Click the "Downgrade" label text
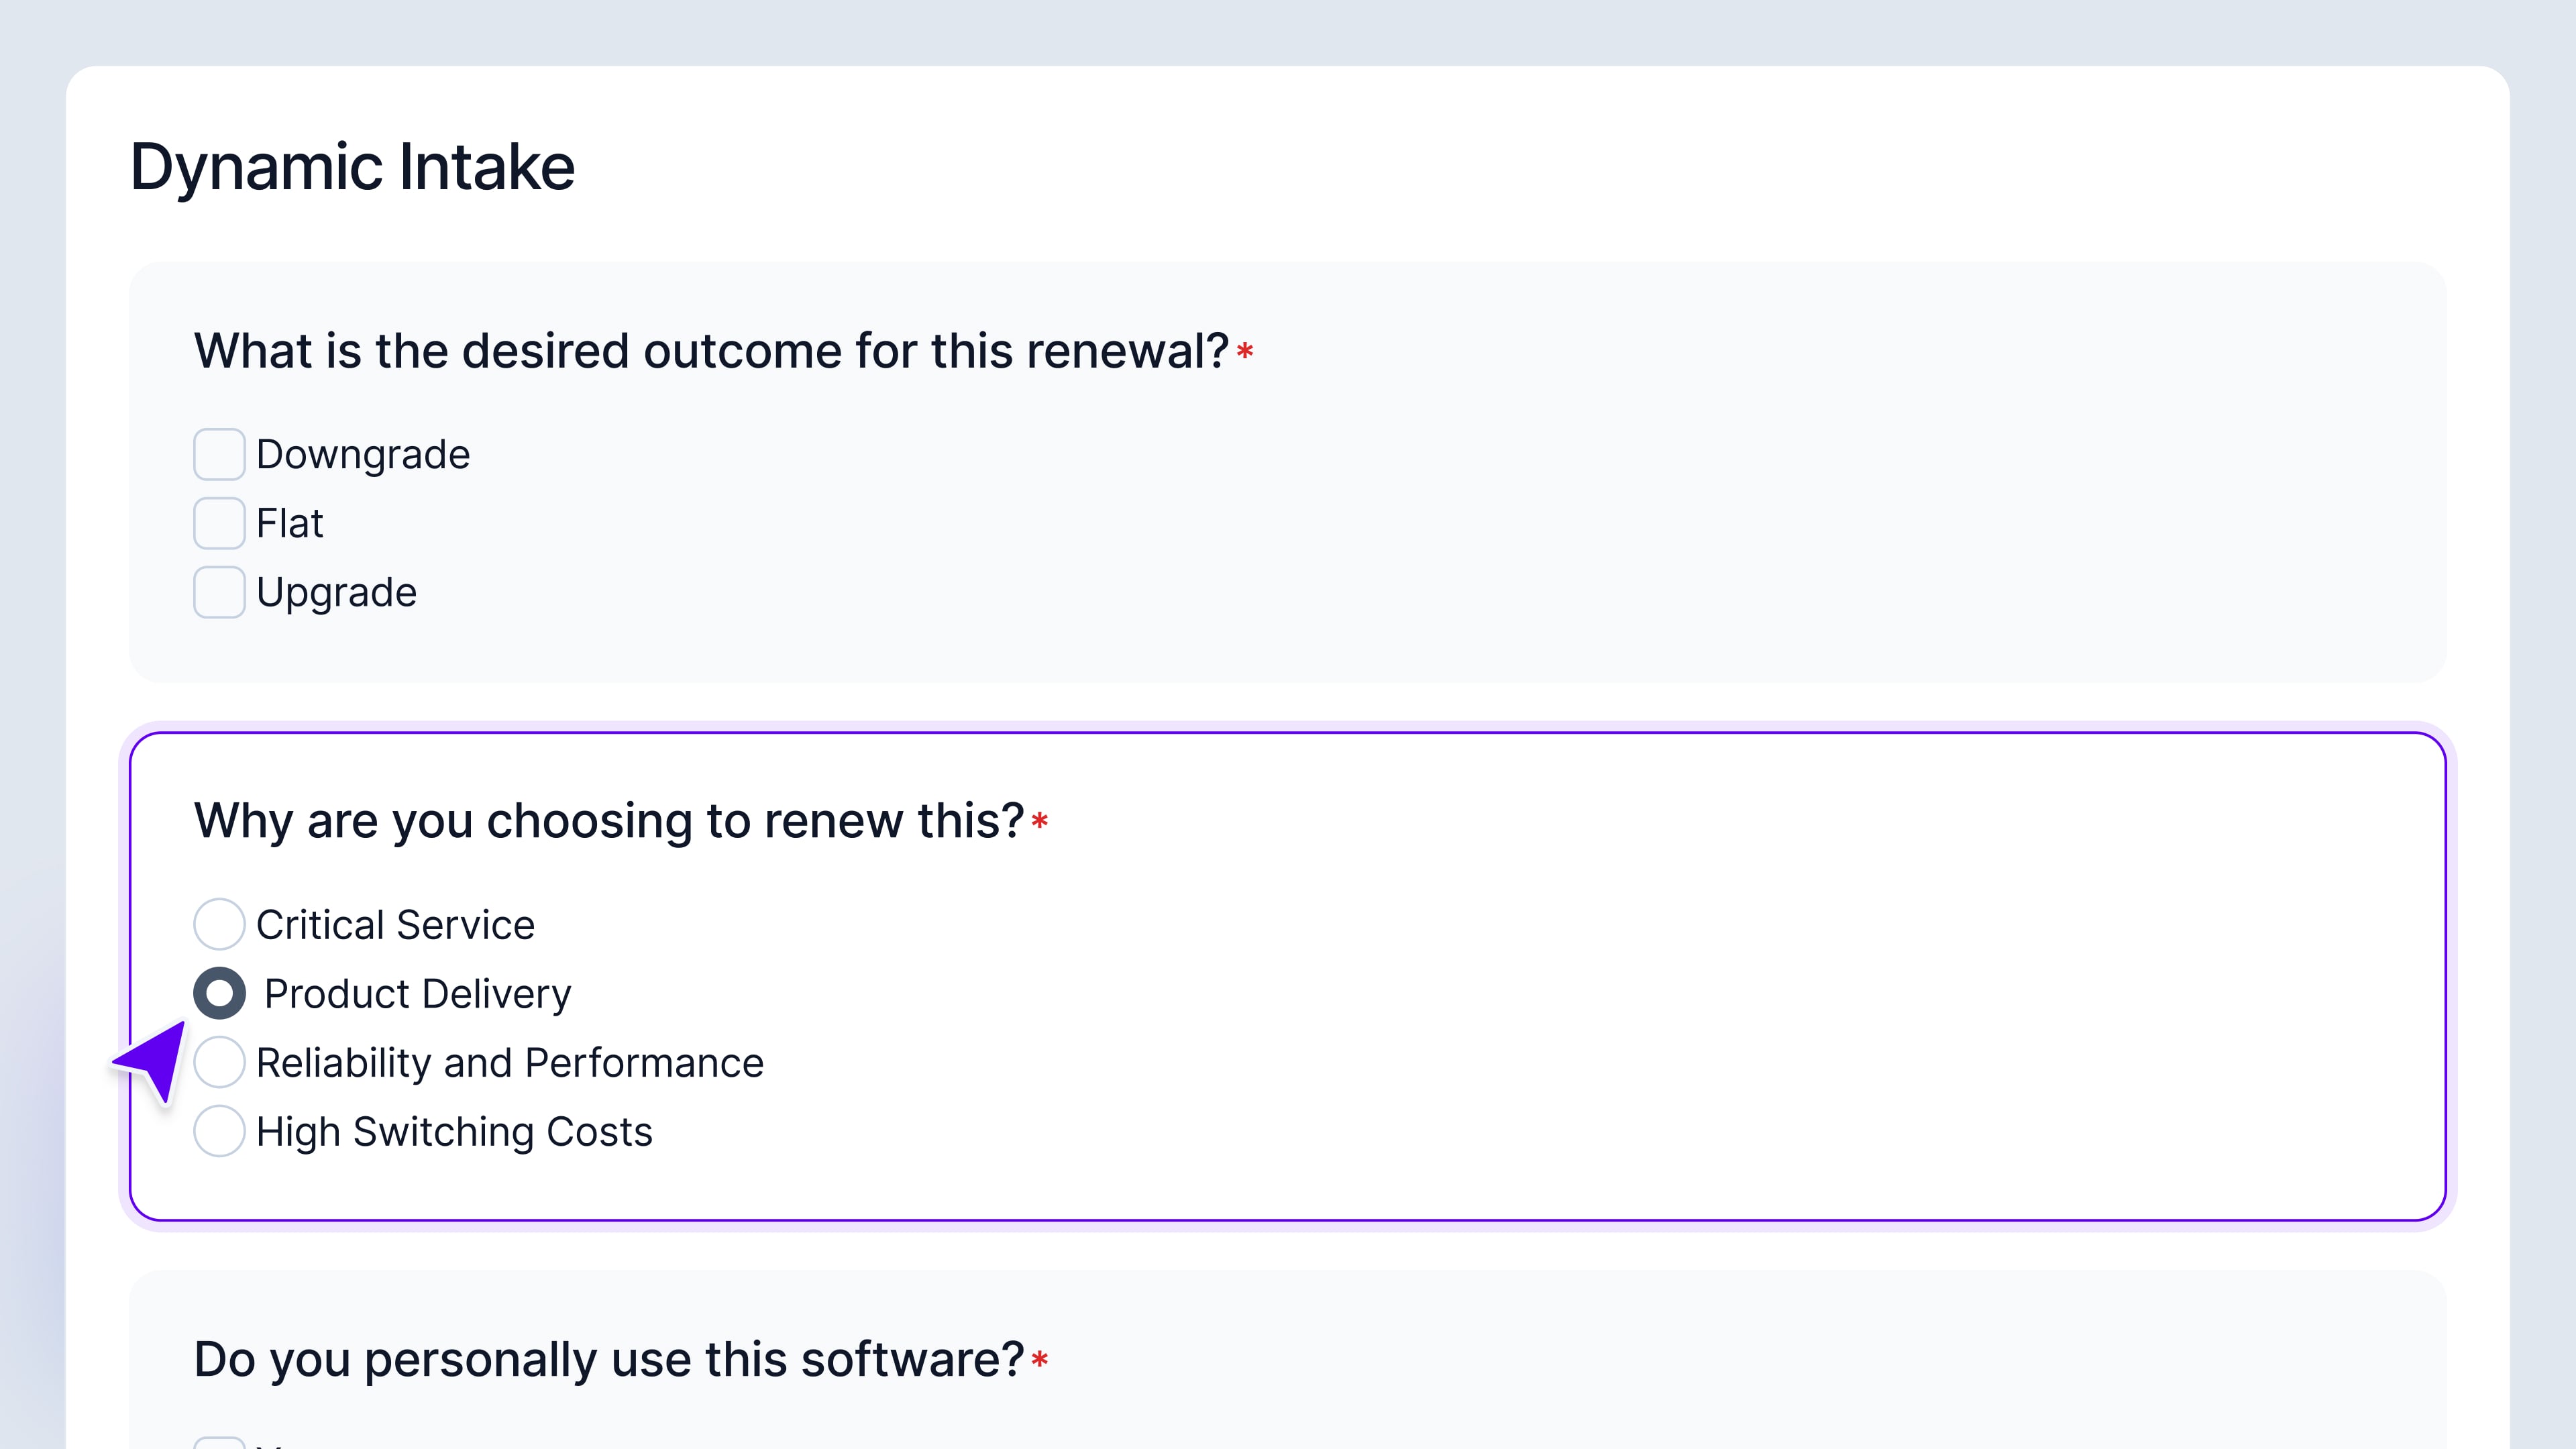 [x=362, y=455]
